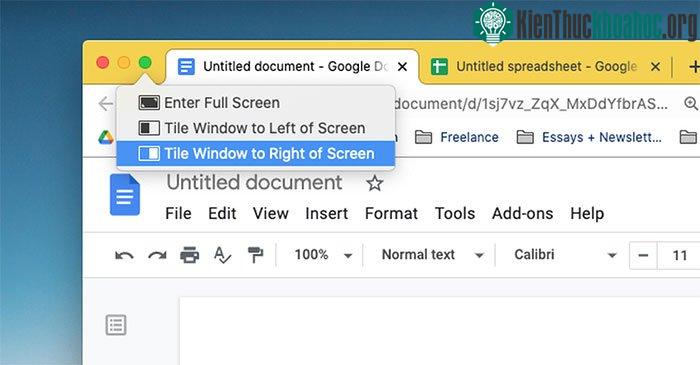Activate the paint format tool

tap(255, 255)
